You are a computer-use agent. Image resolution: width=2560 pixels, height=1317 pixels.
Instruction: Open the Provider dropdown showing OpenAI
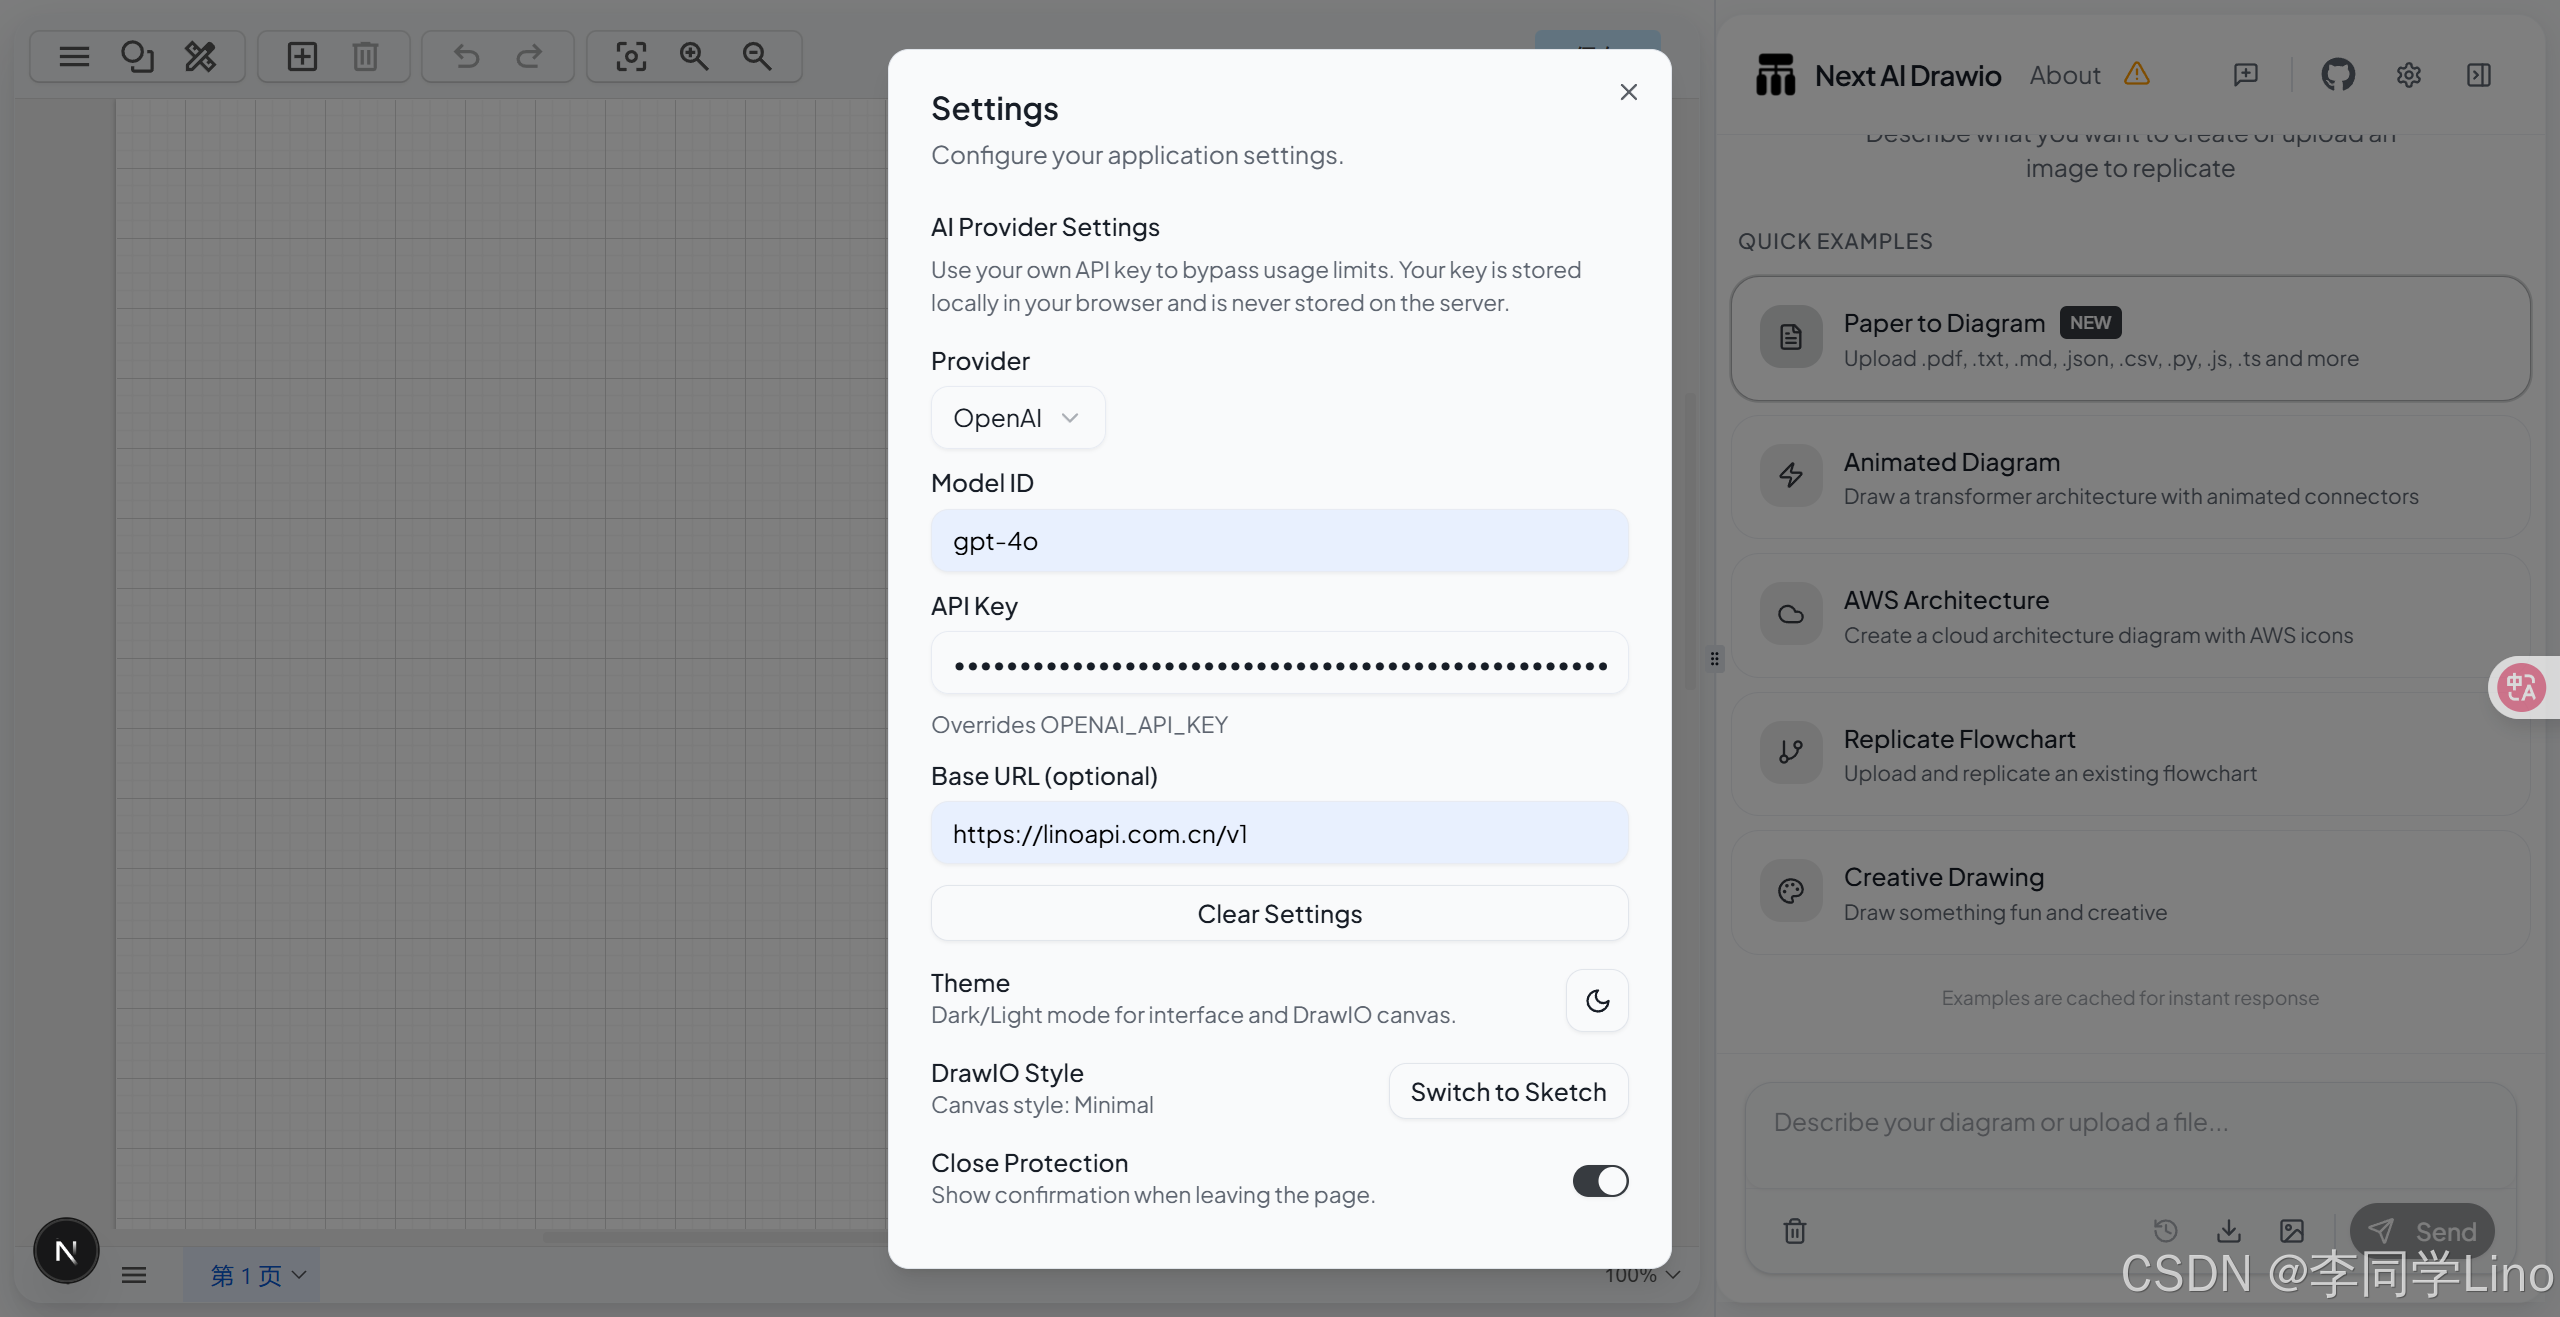(1017, 418)
